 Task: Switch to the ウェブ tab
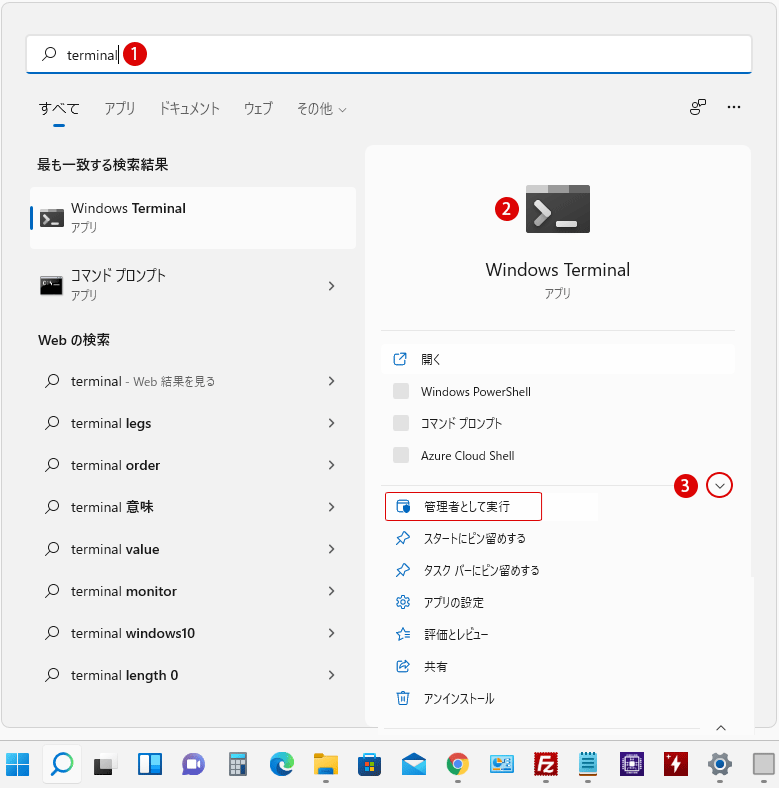(258, 109)
